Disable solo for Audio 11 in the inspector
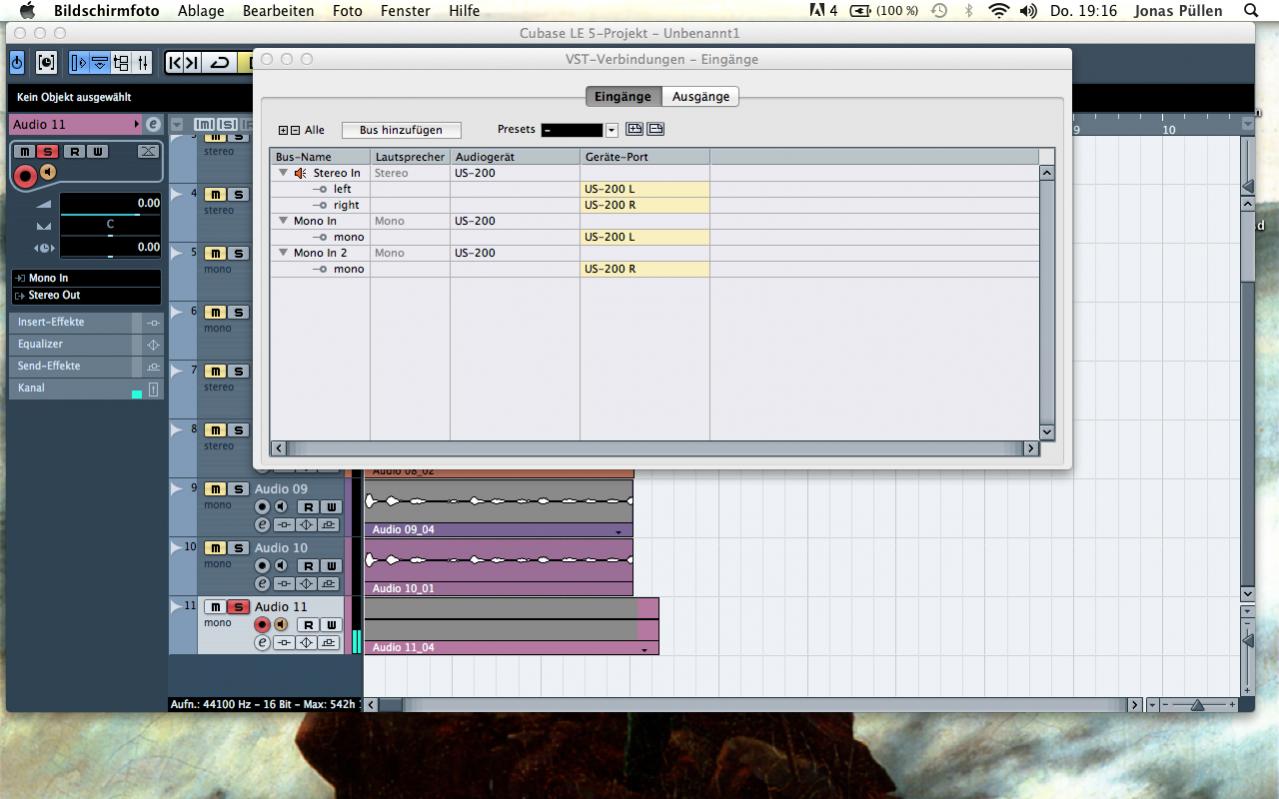This screenshot has height=799, width=1279. (x=48, y=151)
